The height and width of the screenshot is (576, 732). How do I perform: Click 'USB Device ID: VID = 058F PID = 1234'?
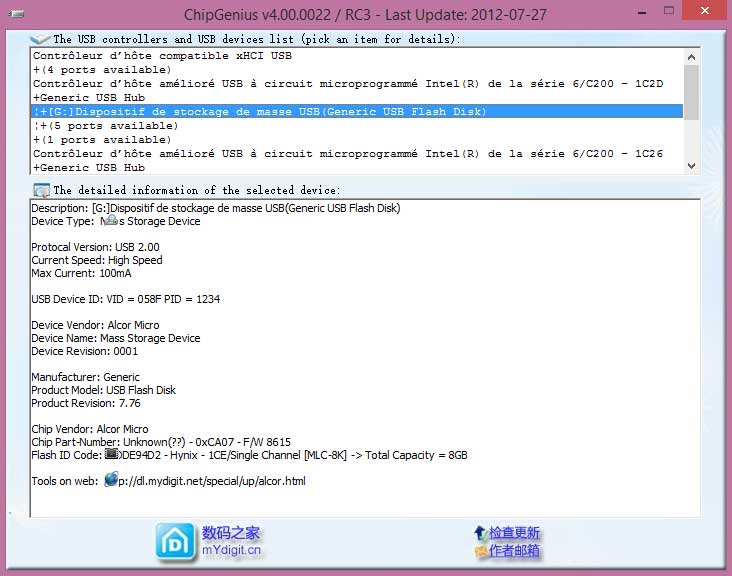(x=126, y=299)
